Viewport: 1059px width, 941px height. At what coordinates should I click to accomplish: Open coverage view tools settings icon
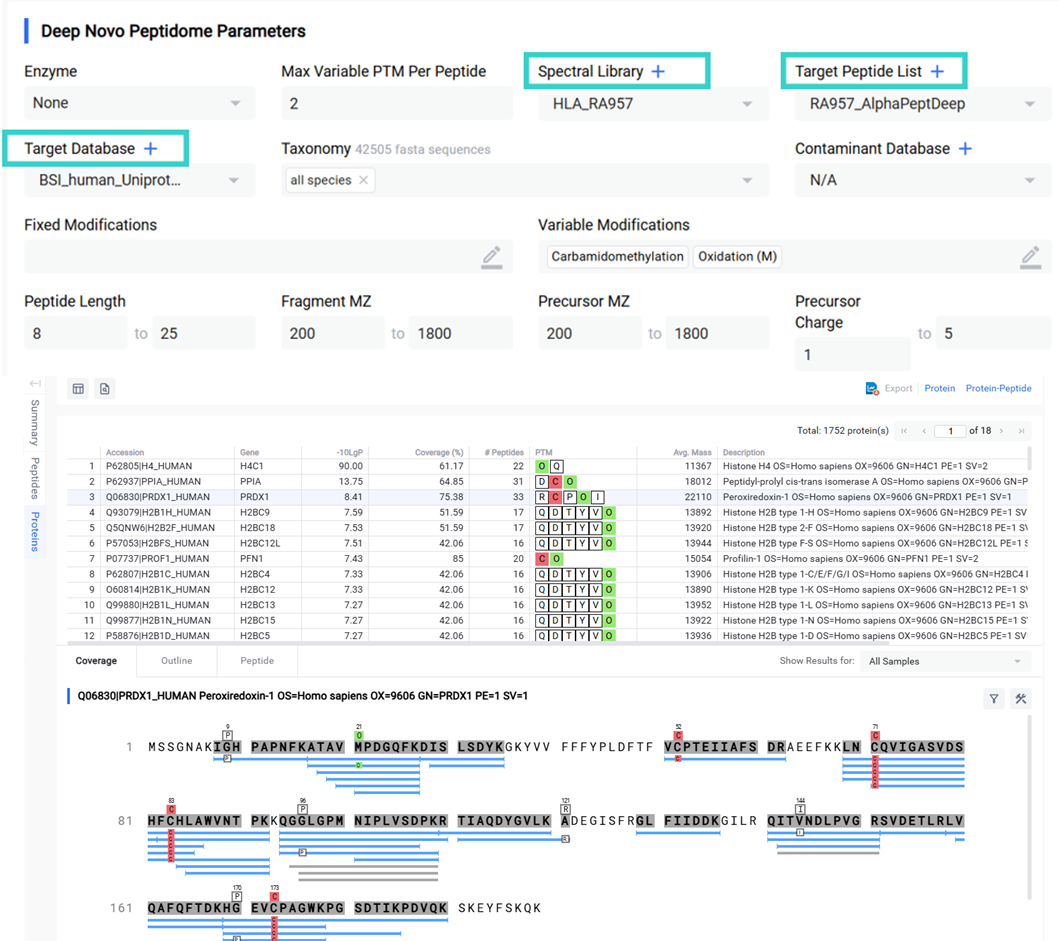pos(1020,699)
